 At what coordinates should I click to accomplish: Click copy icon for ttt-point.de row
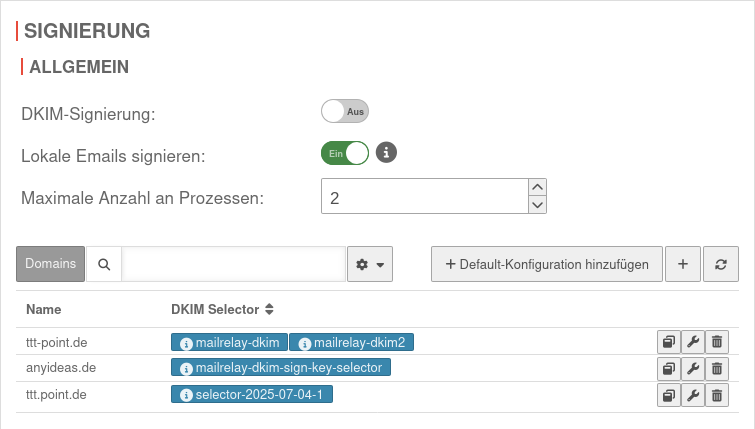point(668,342)
